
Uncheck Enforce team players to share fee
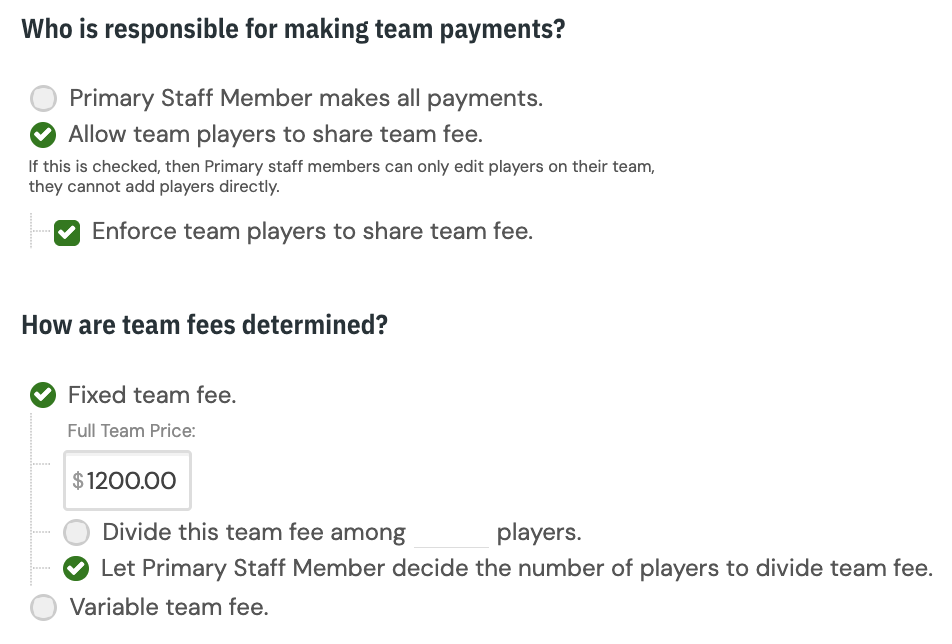point(67,232)
